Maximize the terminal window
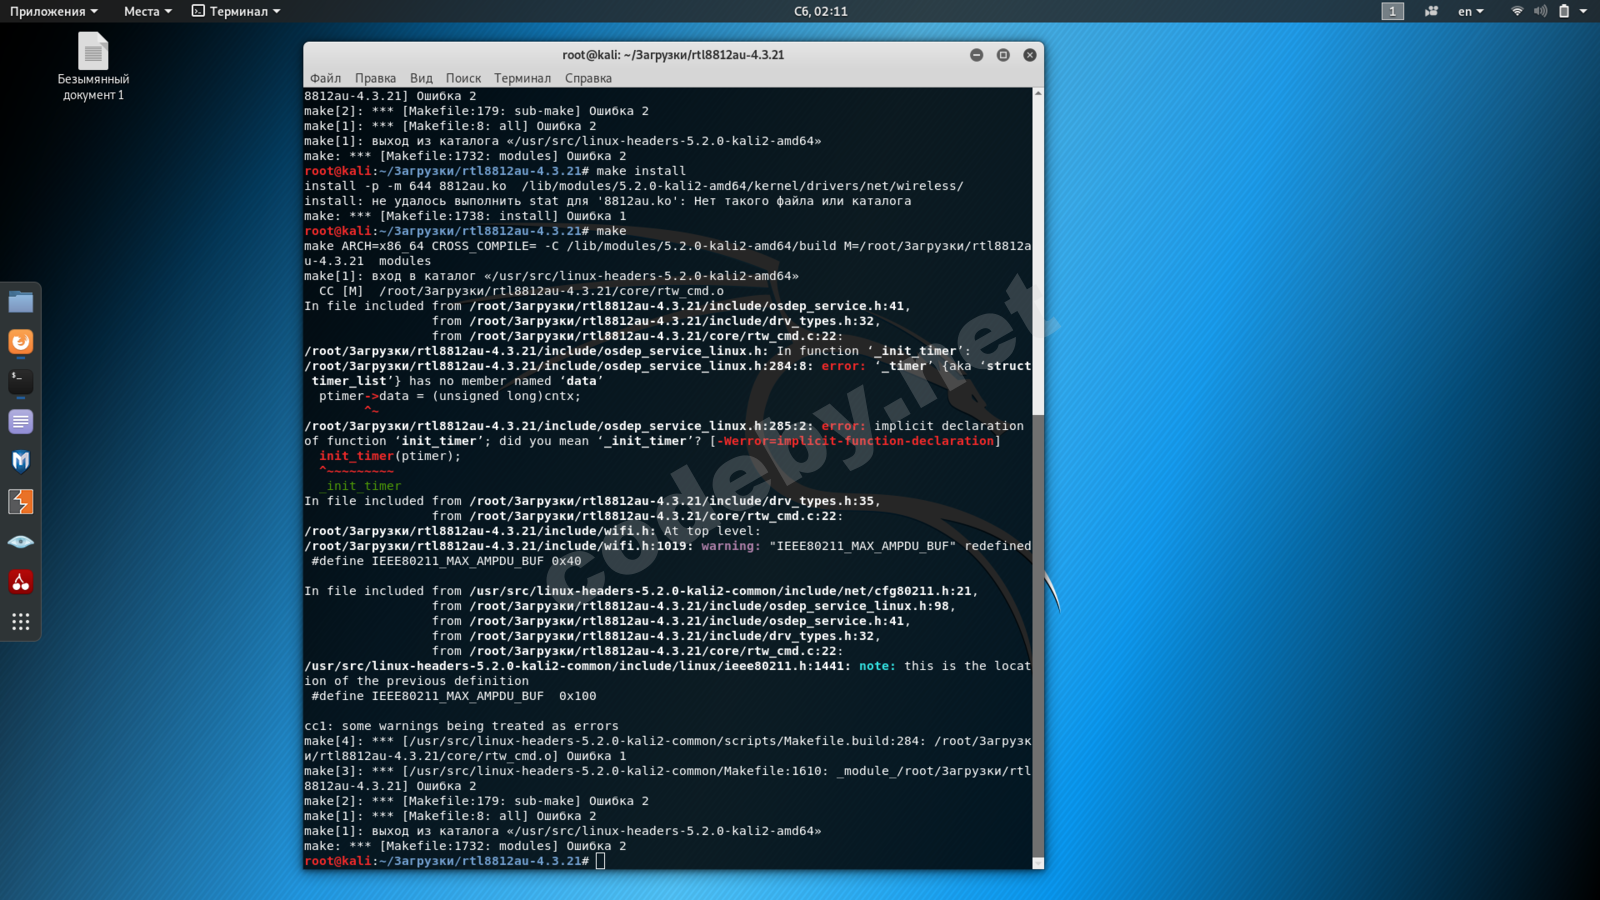The width and height of the screenshot is (1600, 900). 1003,55
